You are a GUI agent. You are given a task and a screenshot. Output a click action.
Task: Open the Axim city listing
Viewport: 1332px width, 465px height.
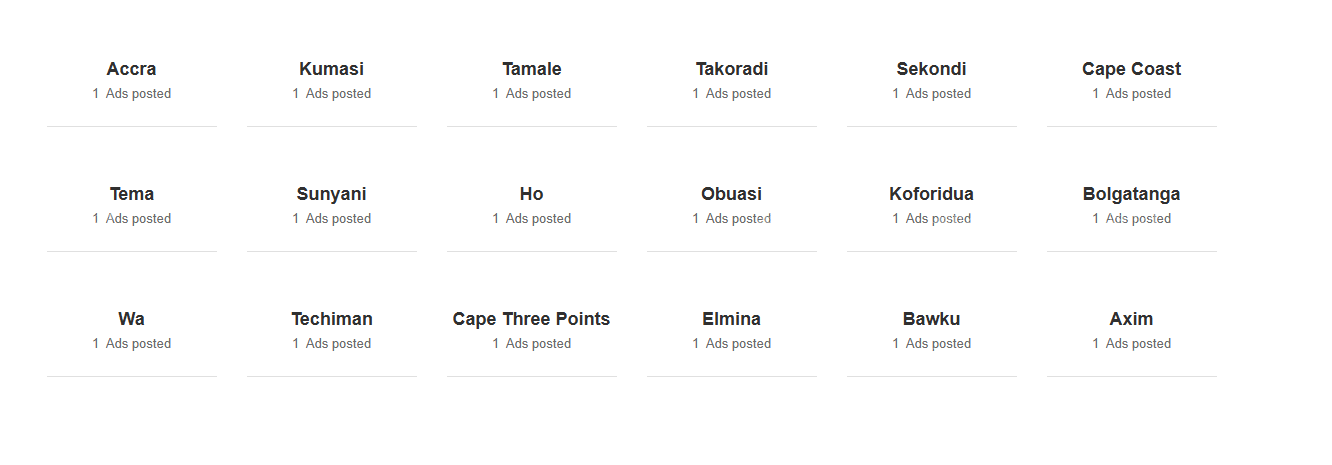1131,319
